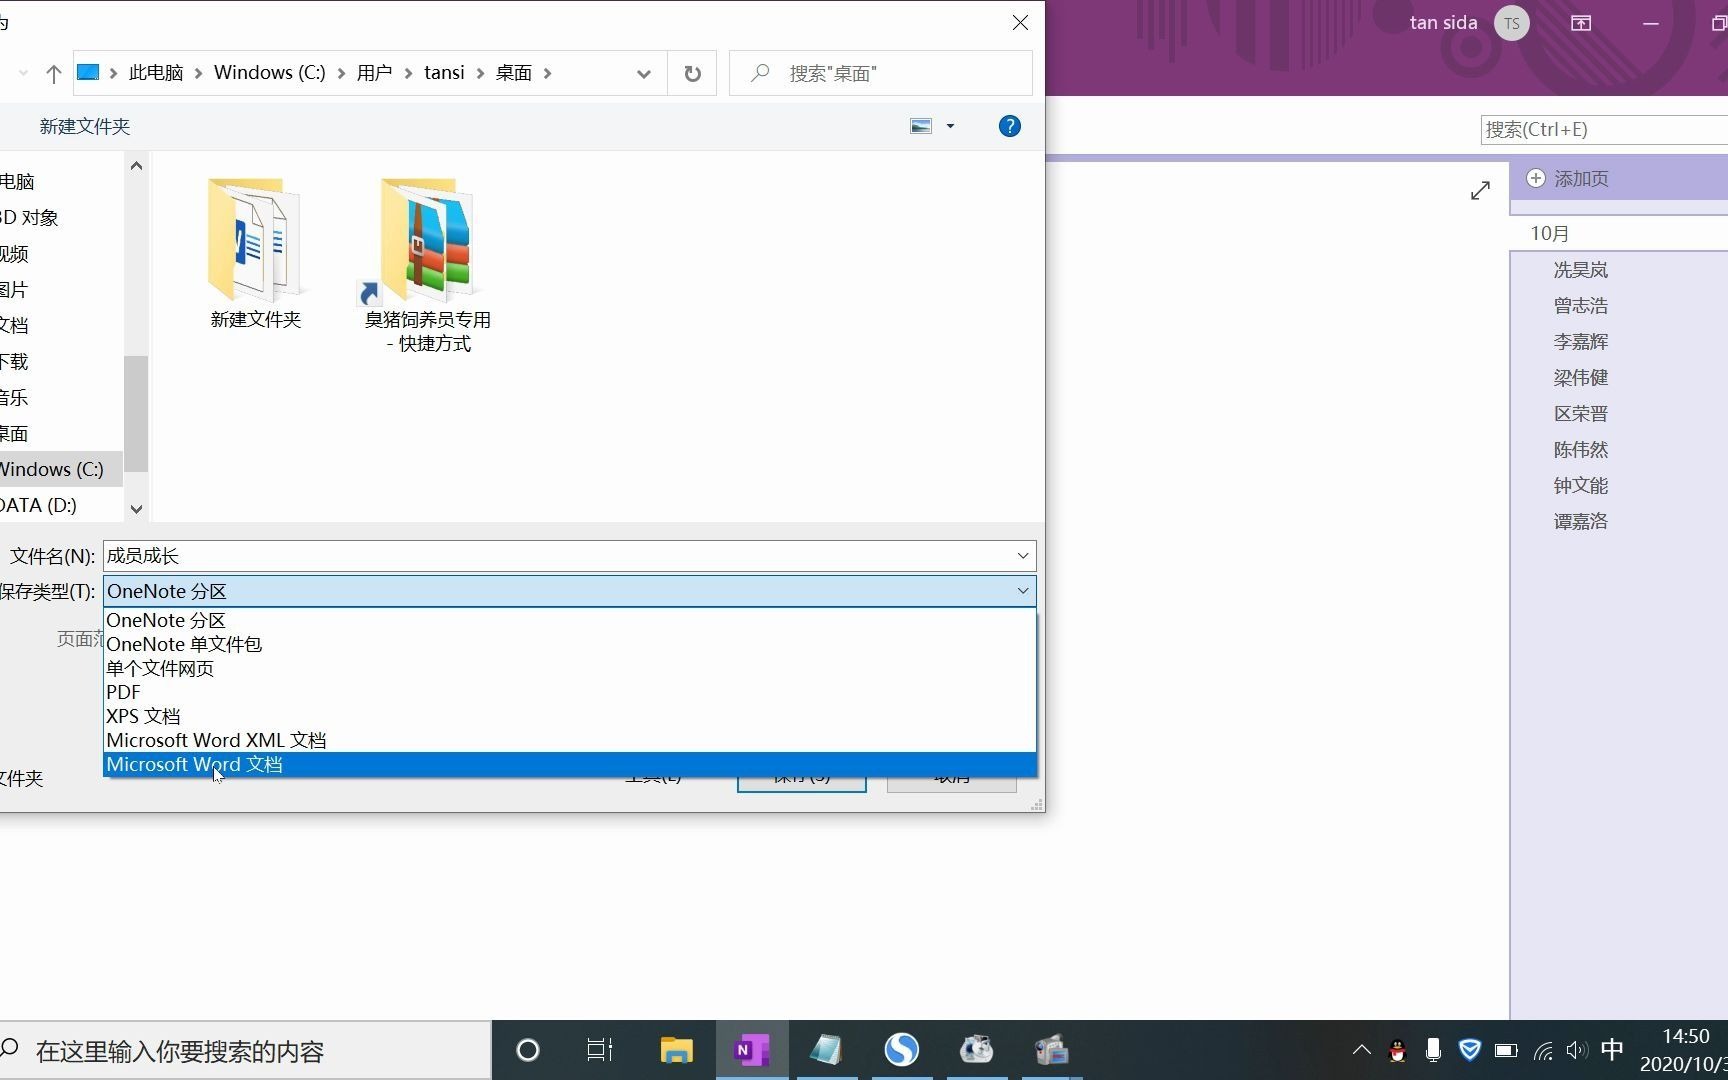This screenshot has width=1728, height=1080.
Task: Open the Sogou browser taskbar icon
Action: (902, 1050)
